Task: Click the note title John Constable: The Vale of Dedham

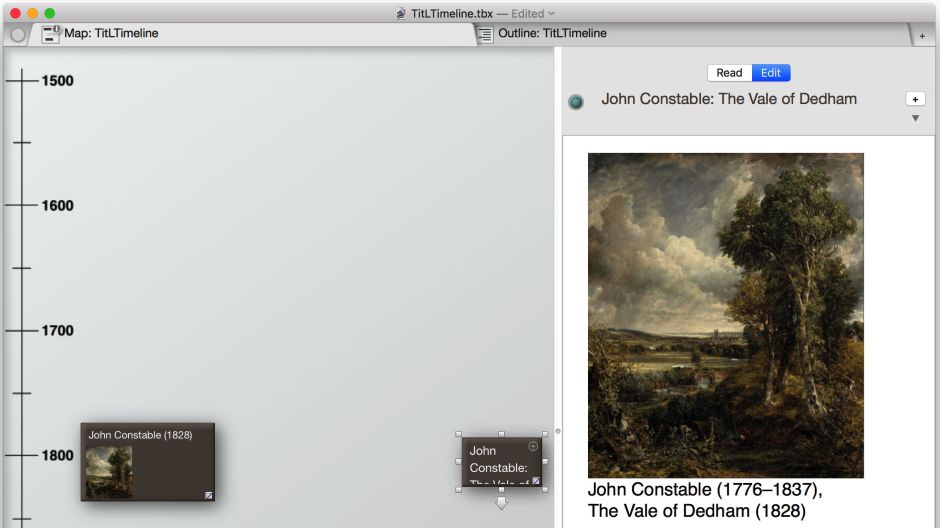Action: [729, 99]
